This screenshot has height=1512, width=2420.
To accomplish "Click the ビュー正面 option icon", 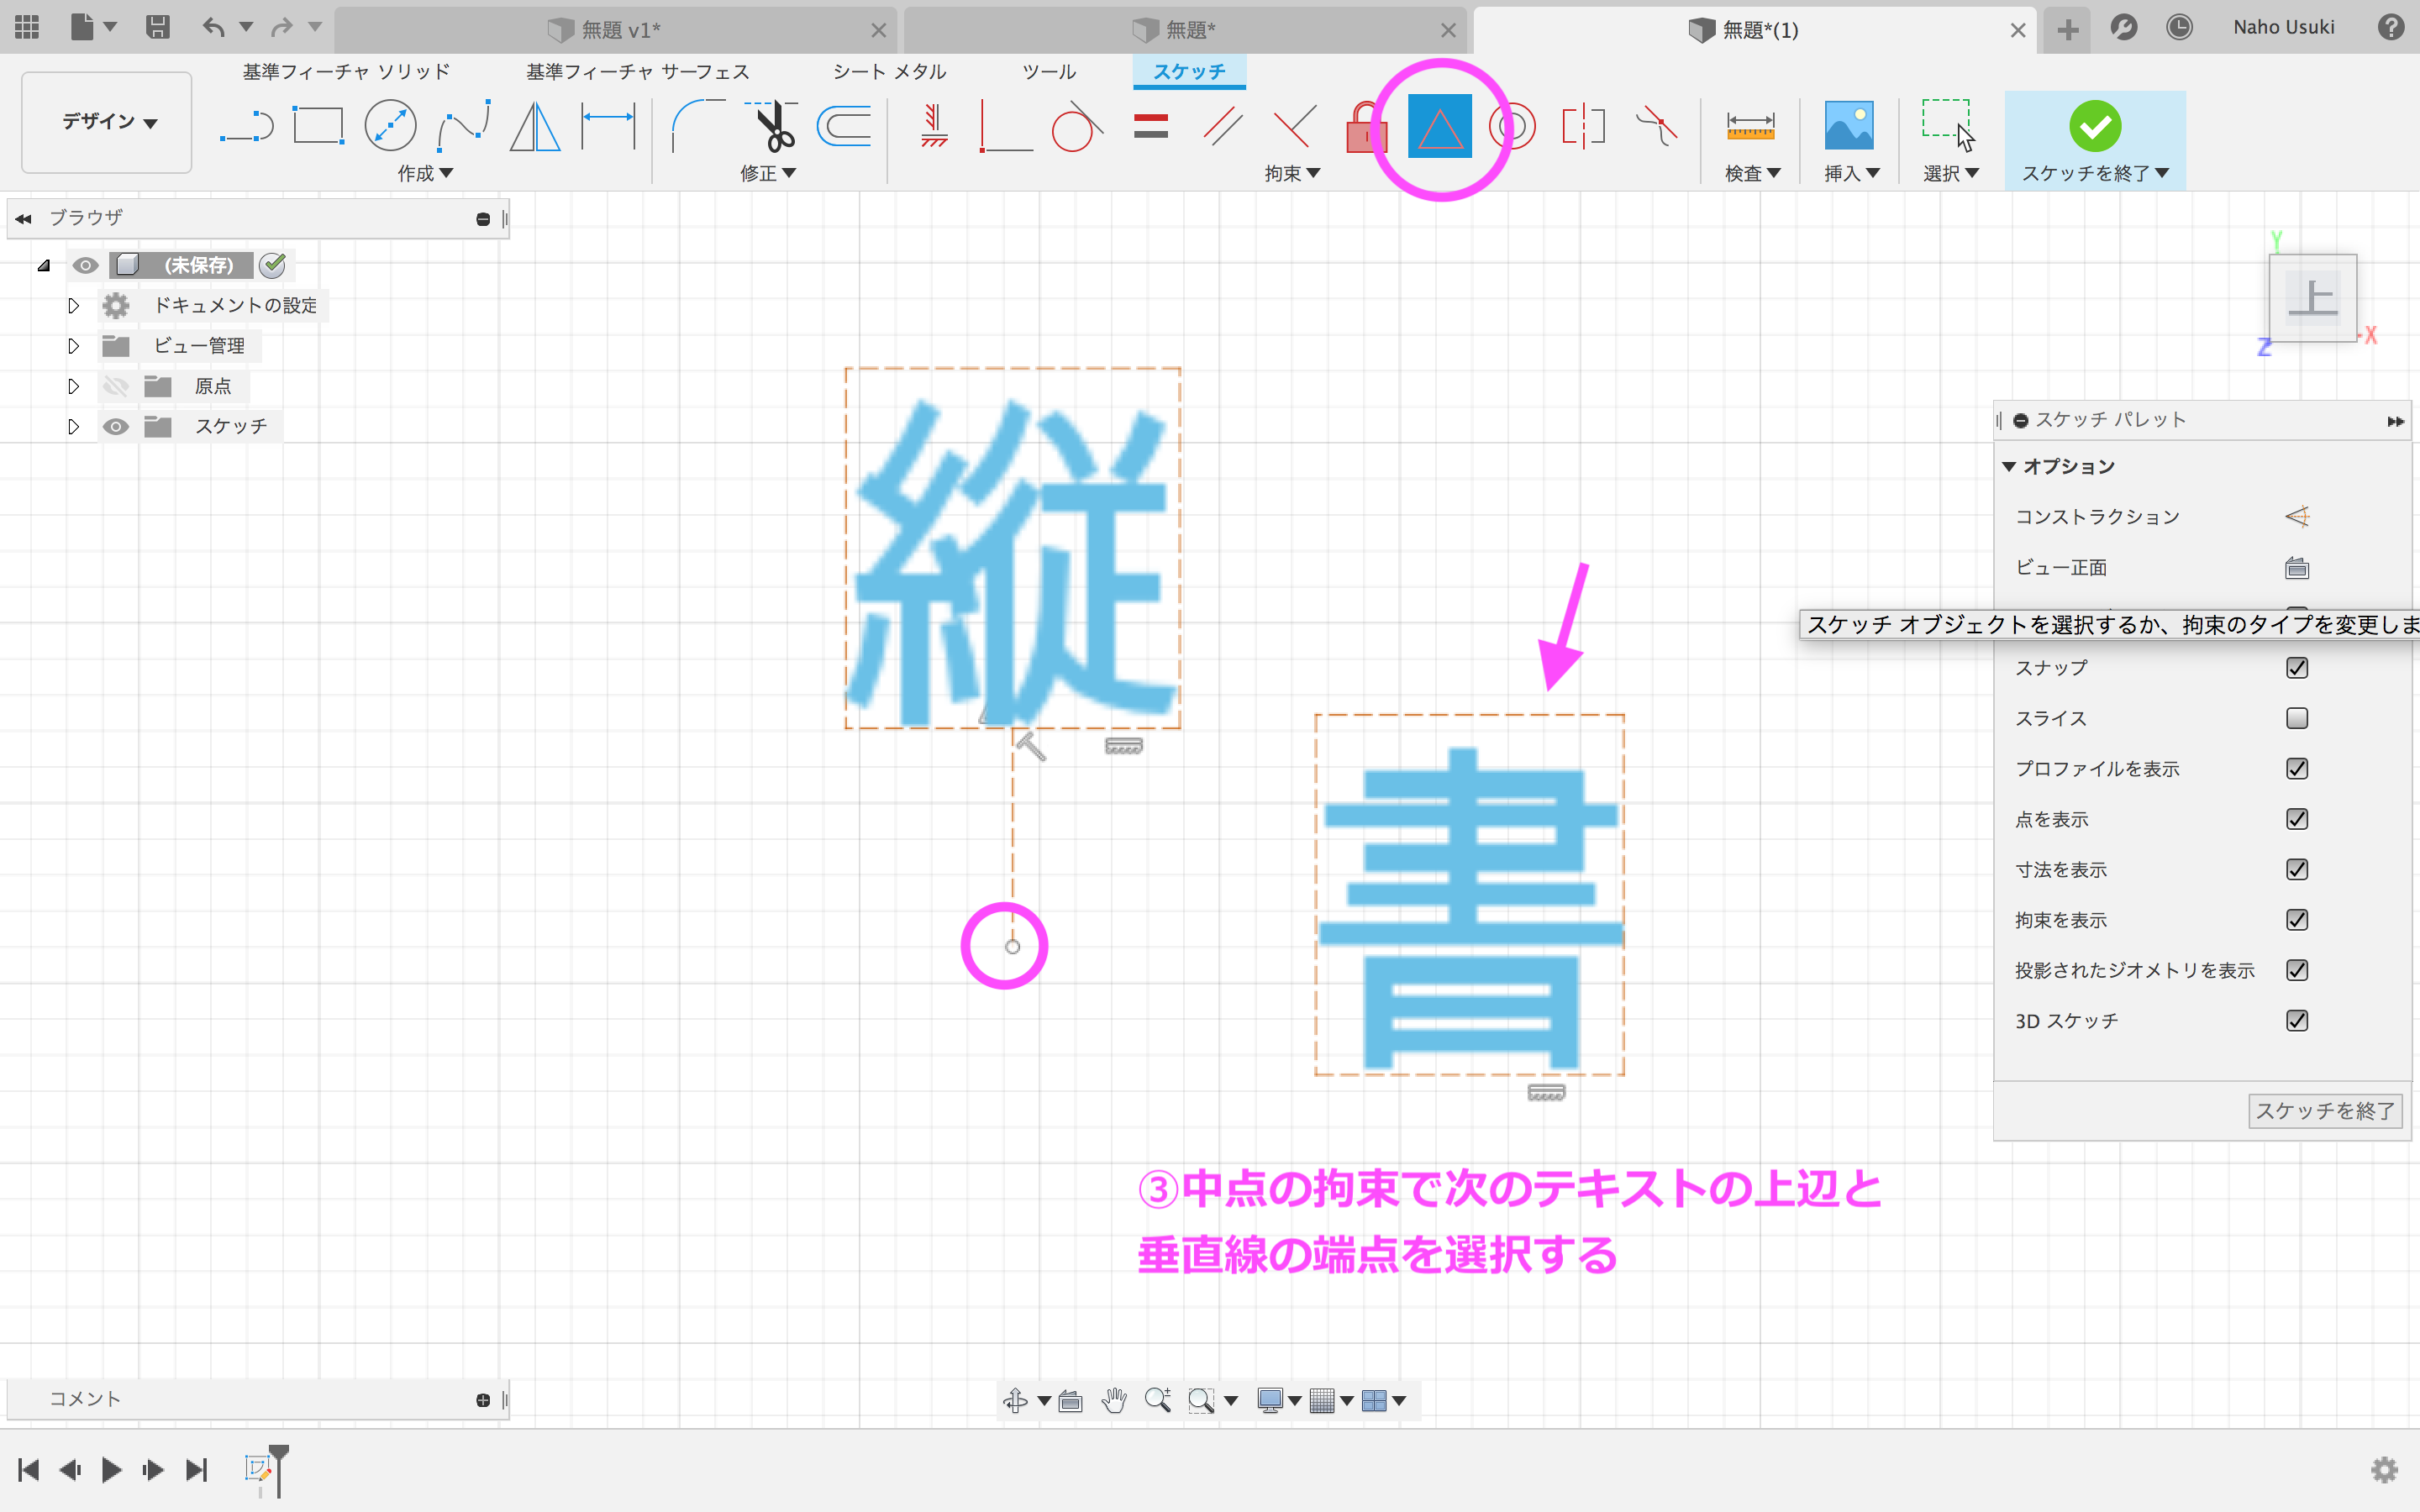I will click(x=2297, y=568).
